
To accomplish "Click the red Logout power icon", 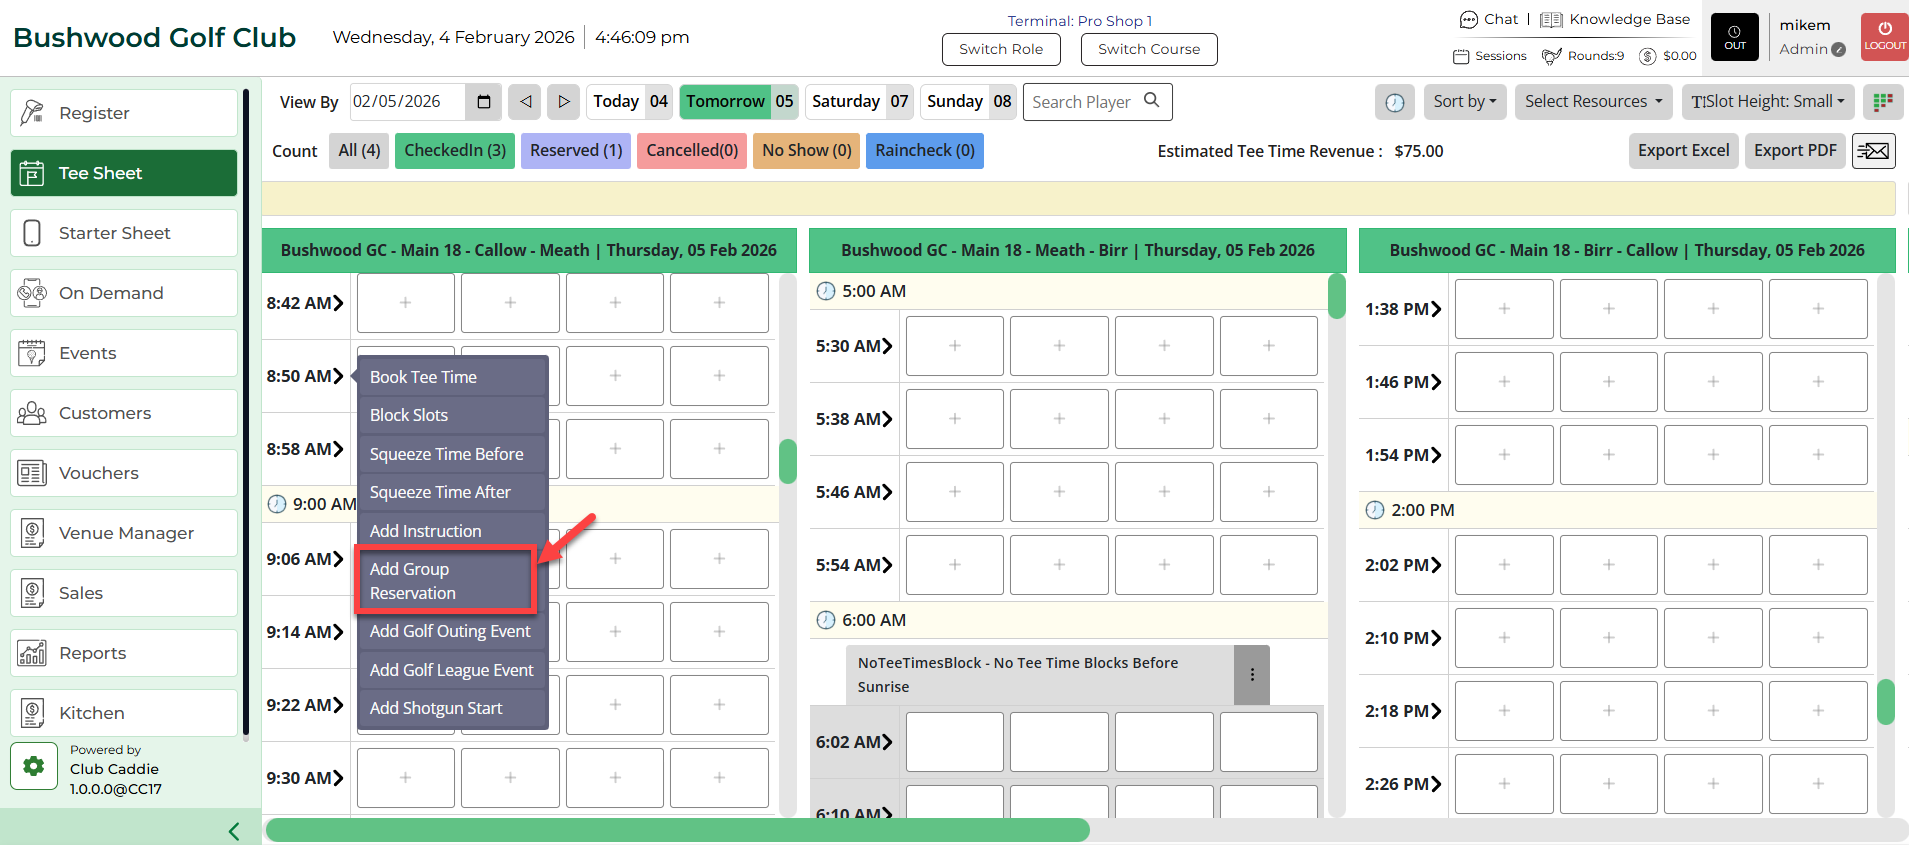I will (x=1884, y=37).
